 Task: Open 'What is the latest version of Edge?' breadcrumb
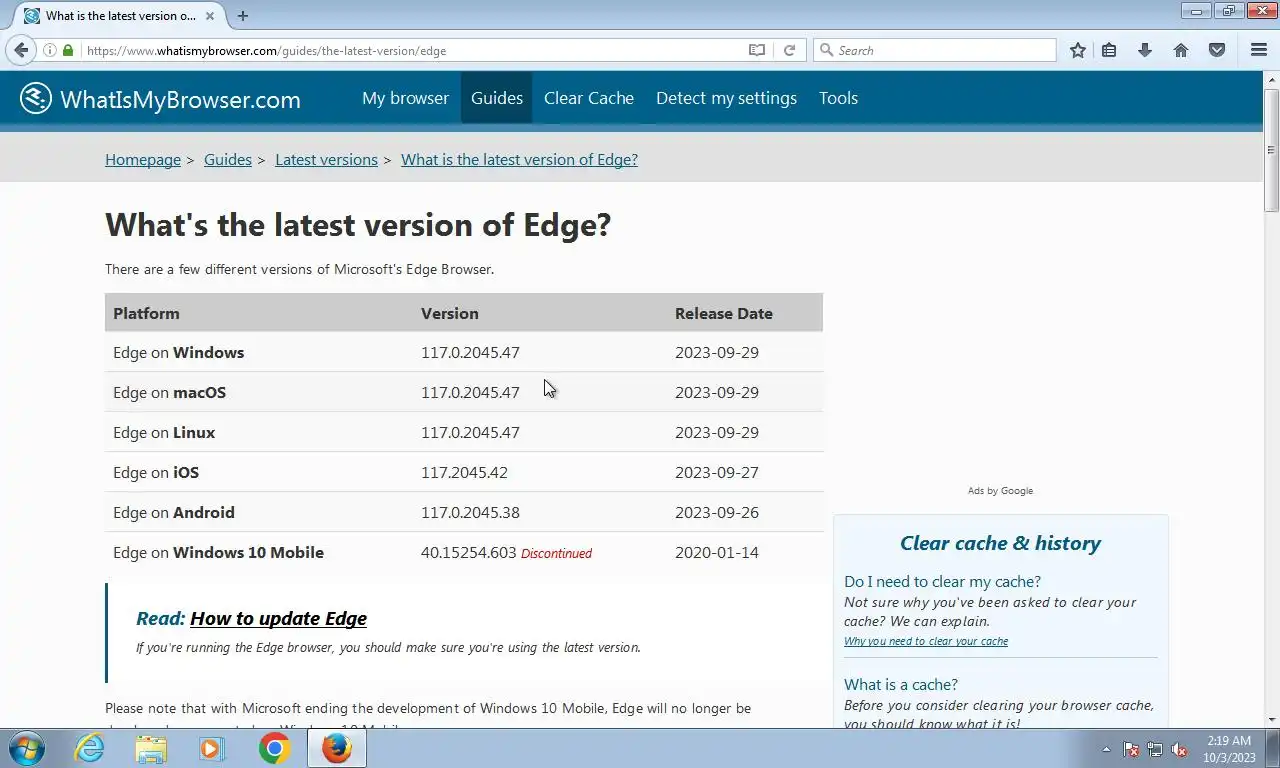tap(519, 160)
